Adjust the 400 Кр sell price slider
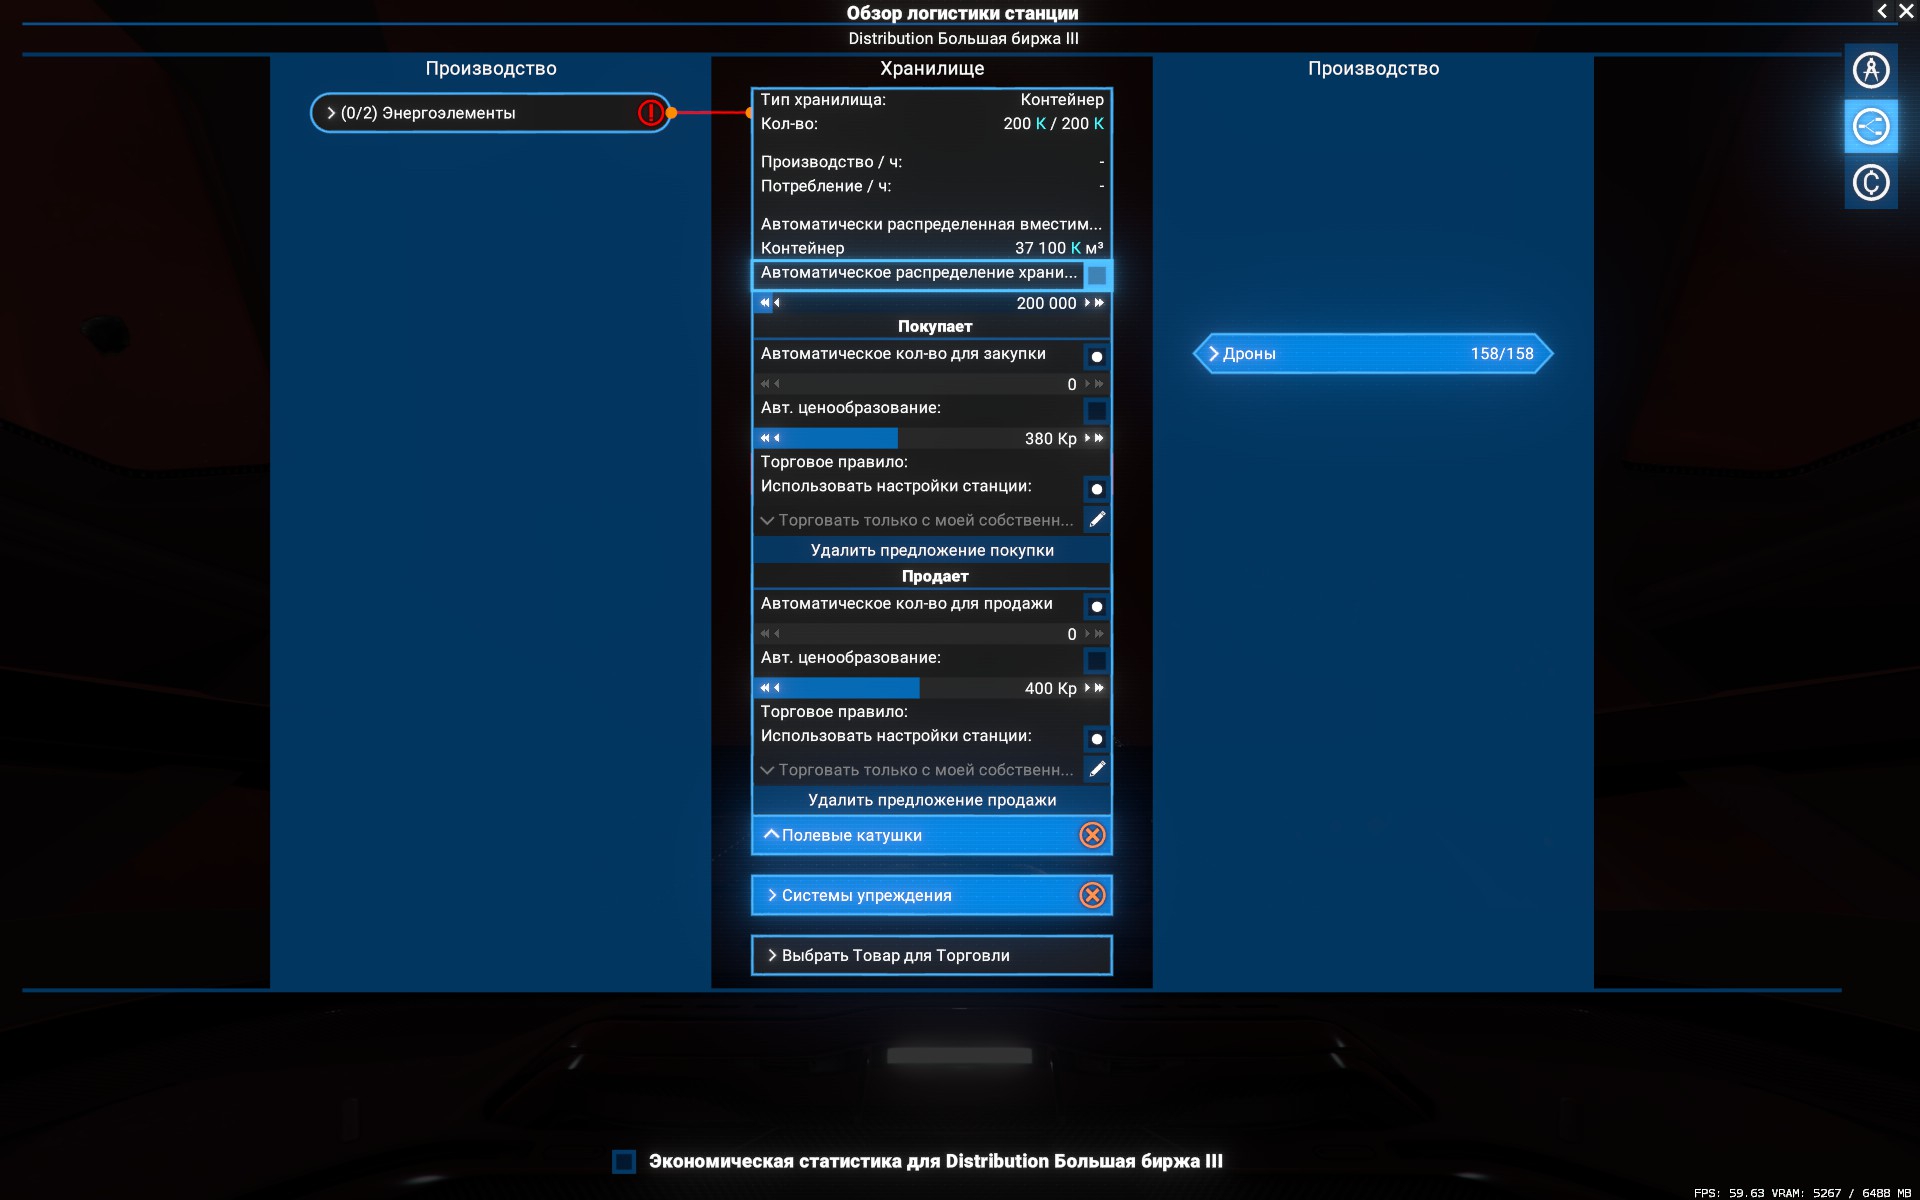The height and width of the screenshot is (1200, 1920). pyautogui.click(x=919, y=688)
